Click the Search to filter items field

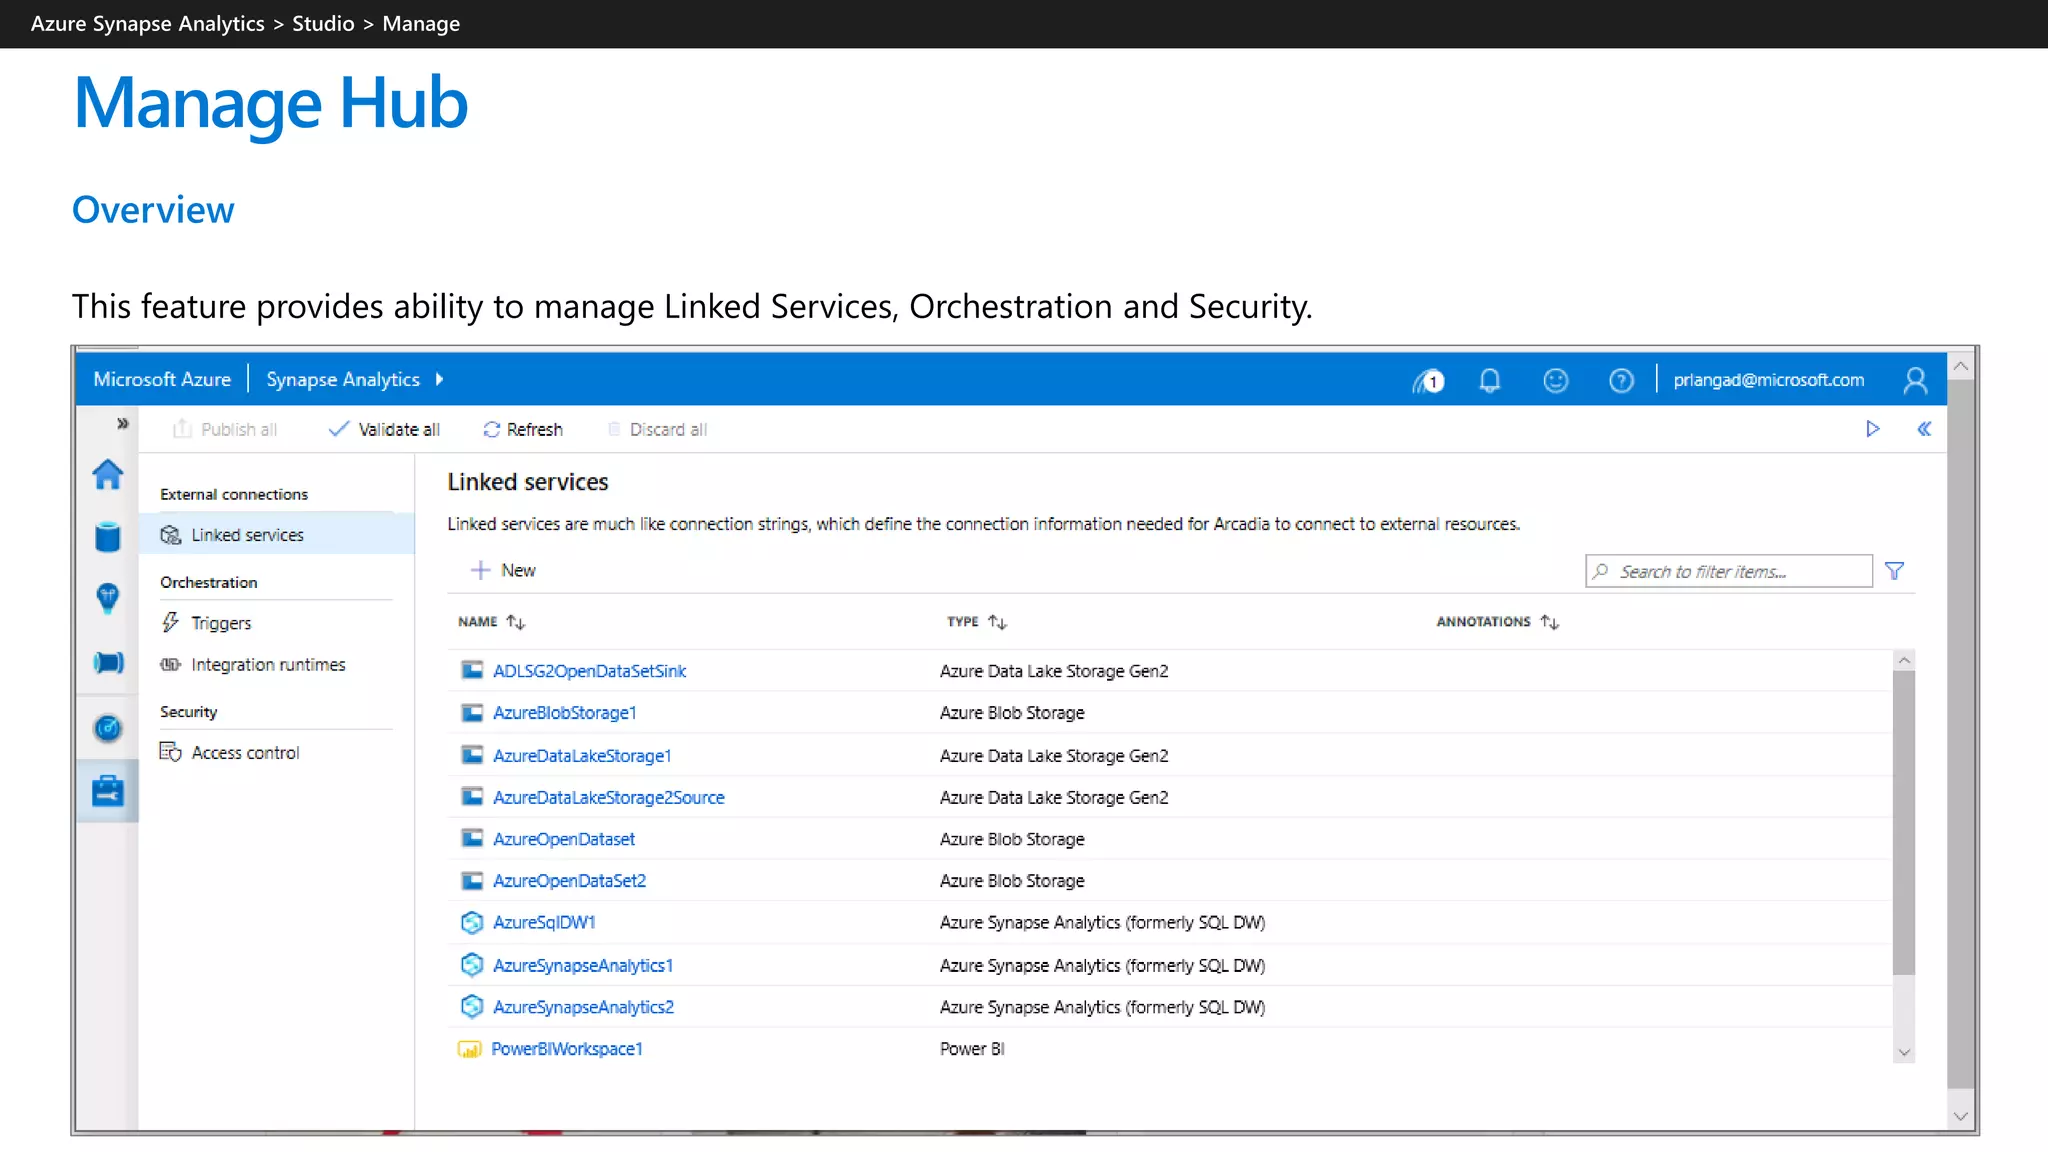(x=1728, y=571)
